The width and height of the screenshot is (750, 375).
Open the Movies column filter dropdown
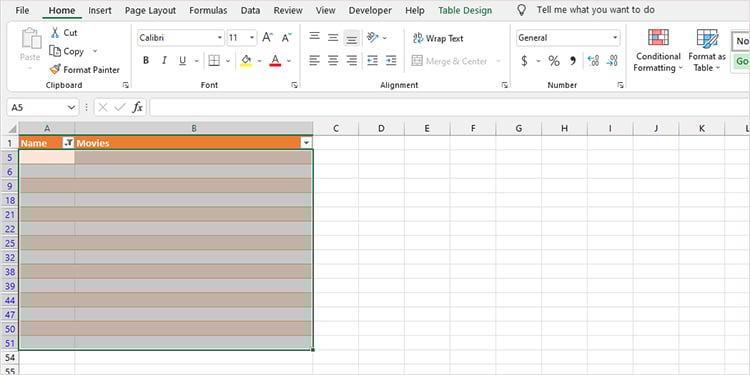coord(306,143)
